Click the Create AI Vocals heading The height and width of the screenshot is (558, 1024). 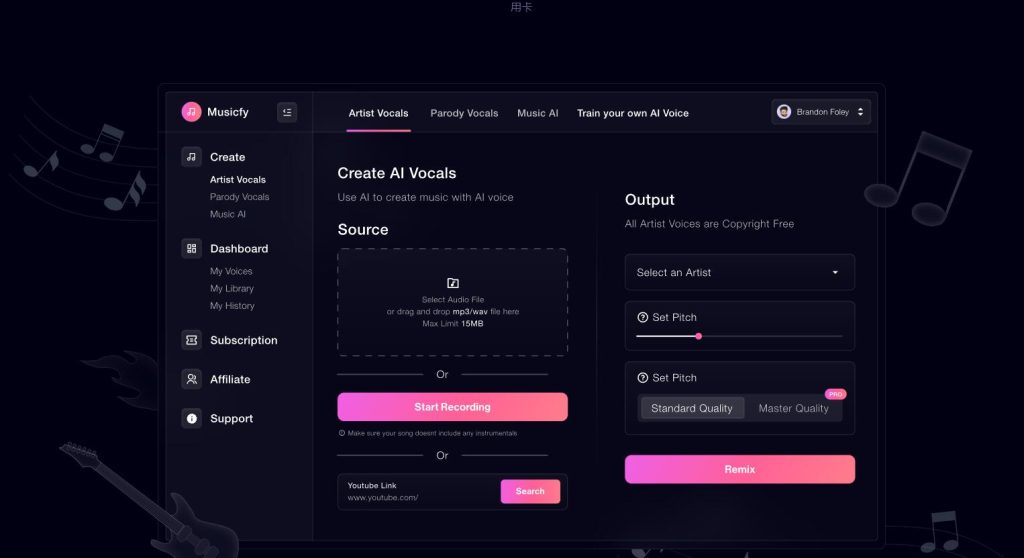pos(396,173)
